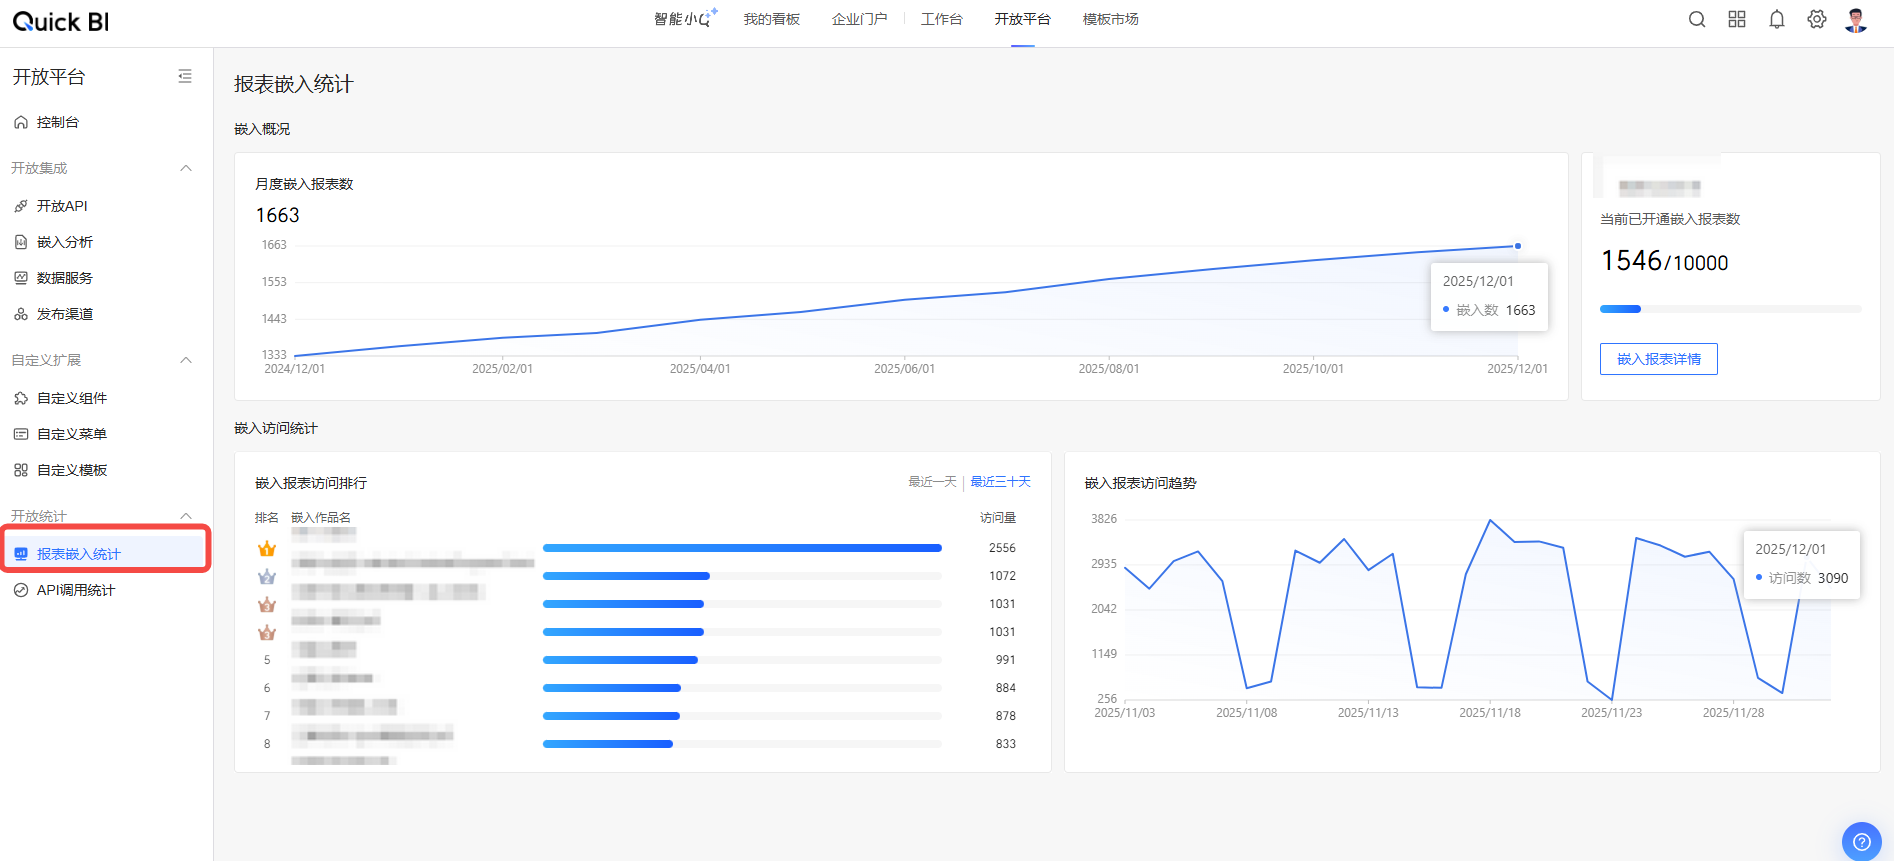Collapse the sidebar with the fold icon
The height and width of the screenshot is (861, 1894).
(x=185, y=76)
